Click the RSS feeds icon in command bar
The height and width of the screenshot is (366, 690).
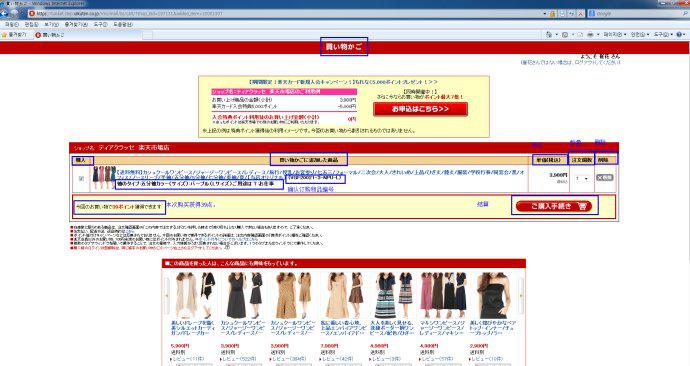pos(565,34)
